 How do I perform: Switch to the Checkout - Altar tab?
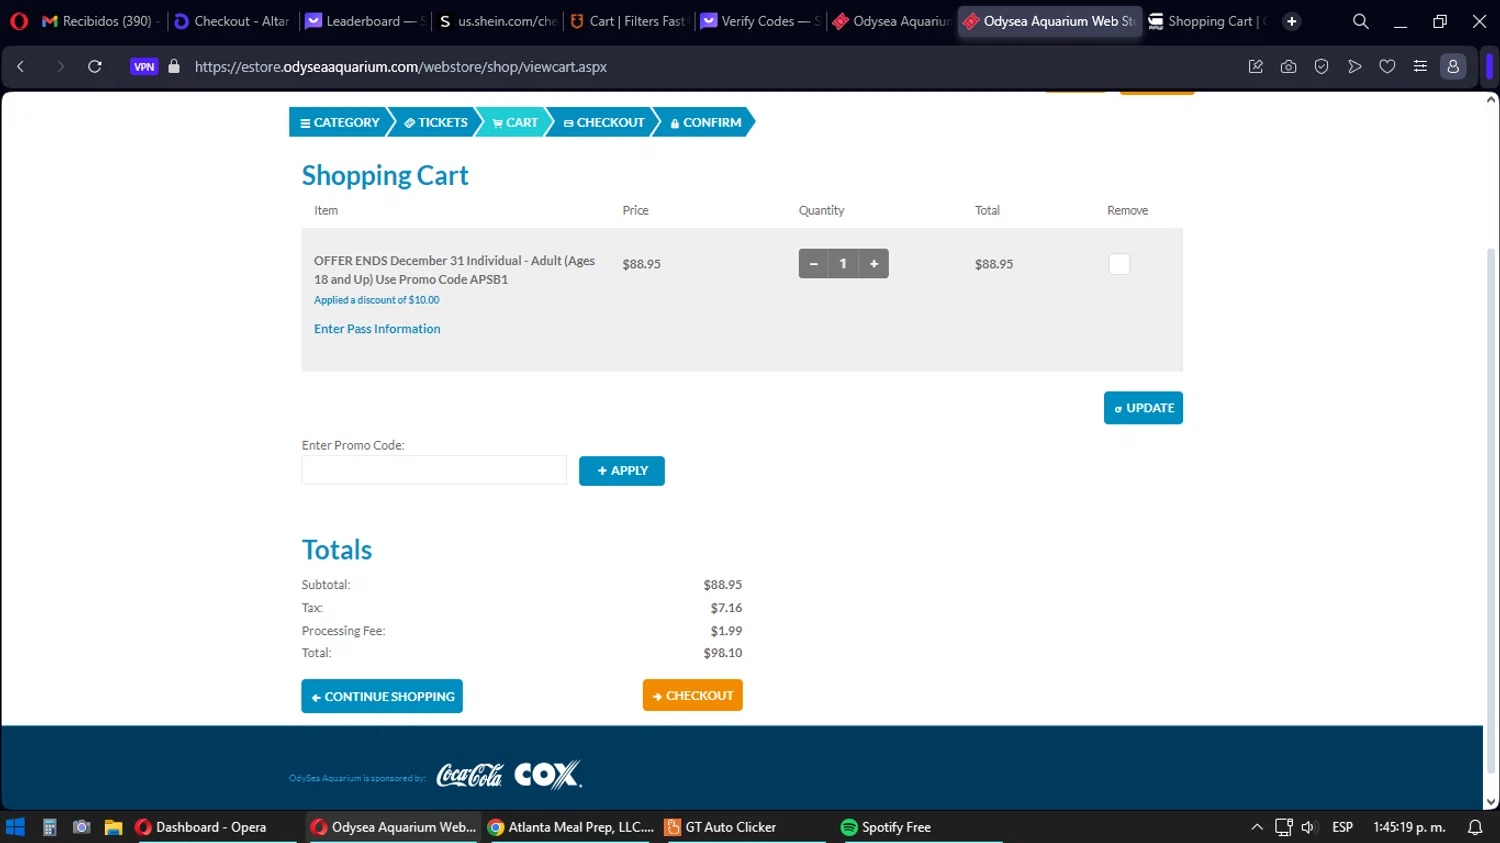(231, 21)
